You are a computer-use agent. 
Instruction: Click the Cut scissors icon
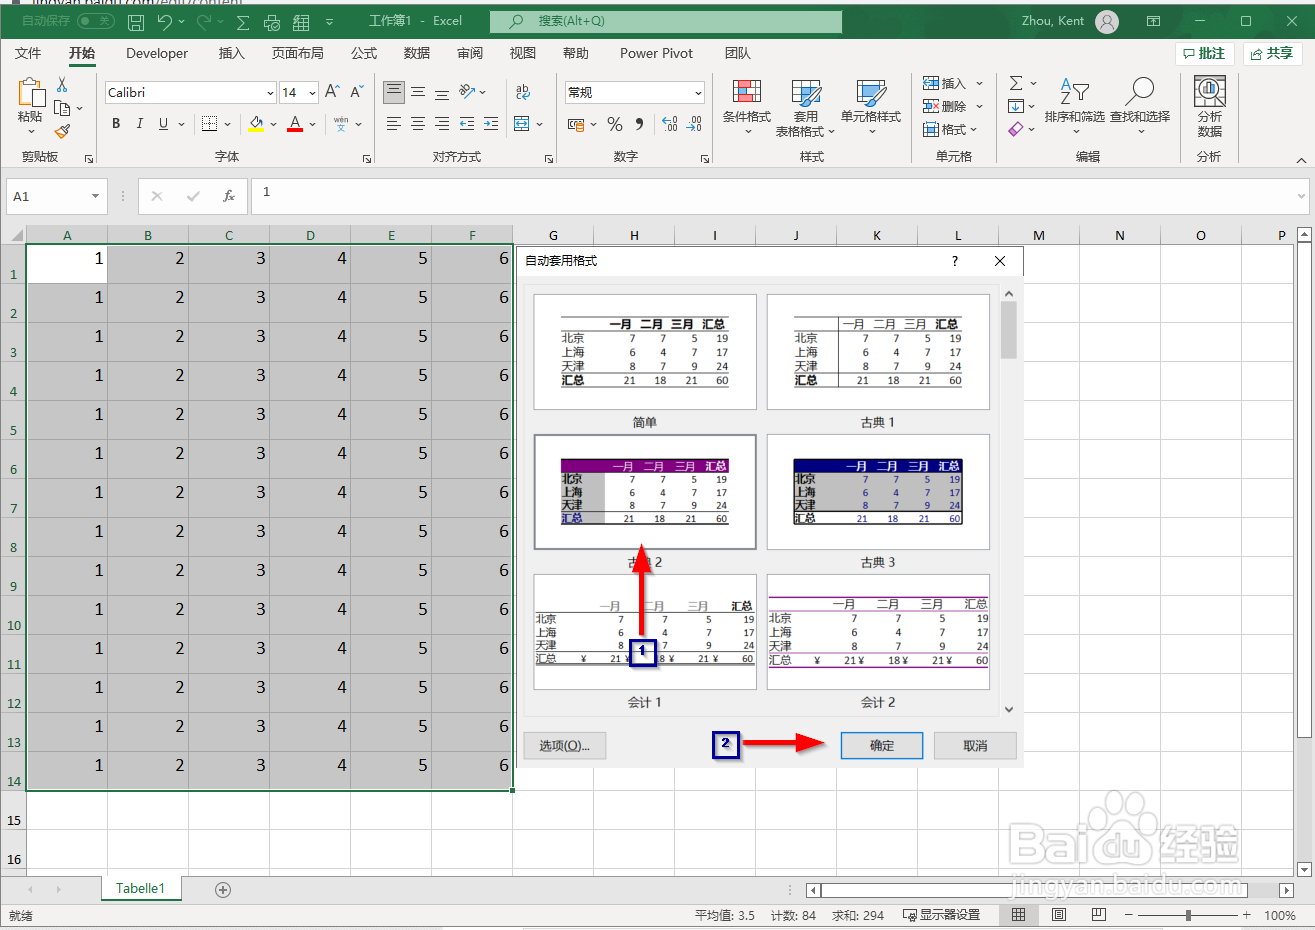click(62, 85)
